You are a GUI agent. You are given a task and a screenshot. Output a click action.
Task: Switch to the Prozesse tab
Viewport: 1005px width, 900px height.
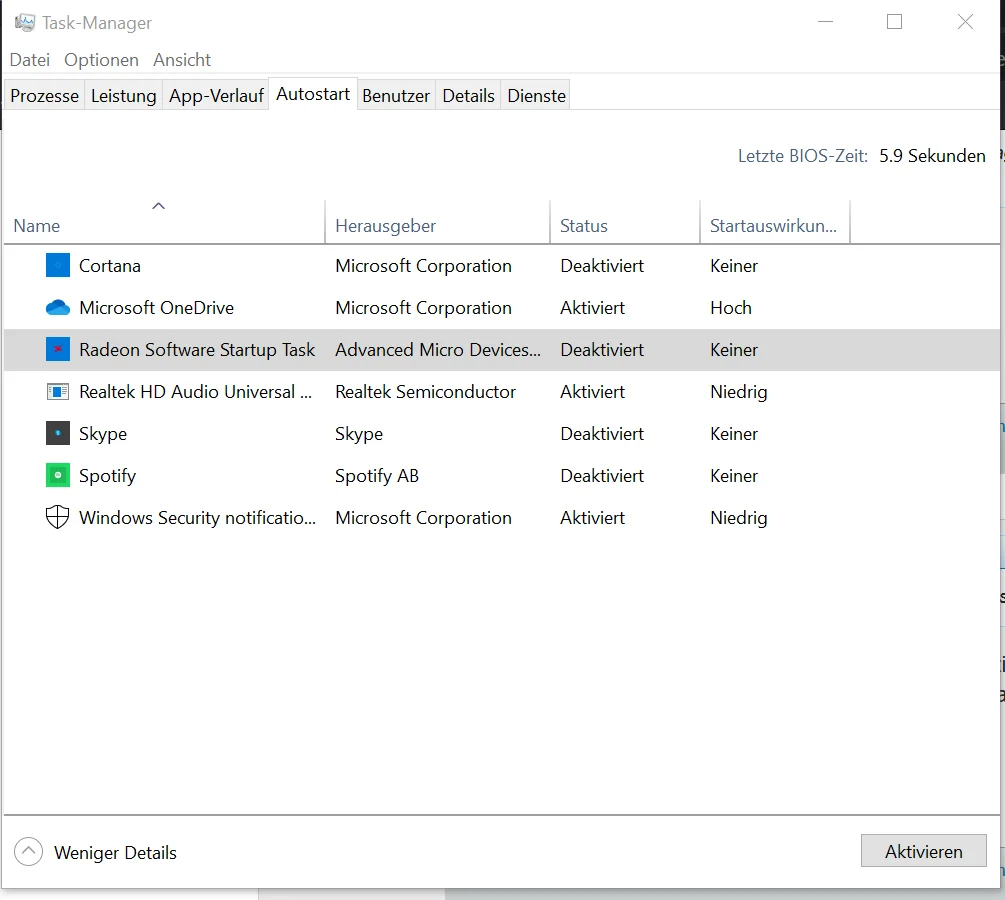44,96
